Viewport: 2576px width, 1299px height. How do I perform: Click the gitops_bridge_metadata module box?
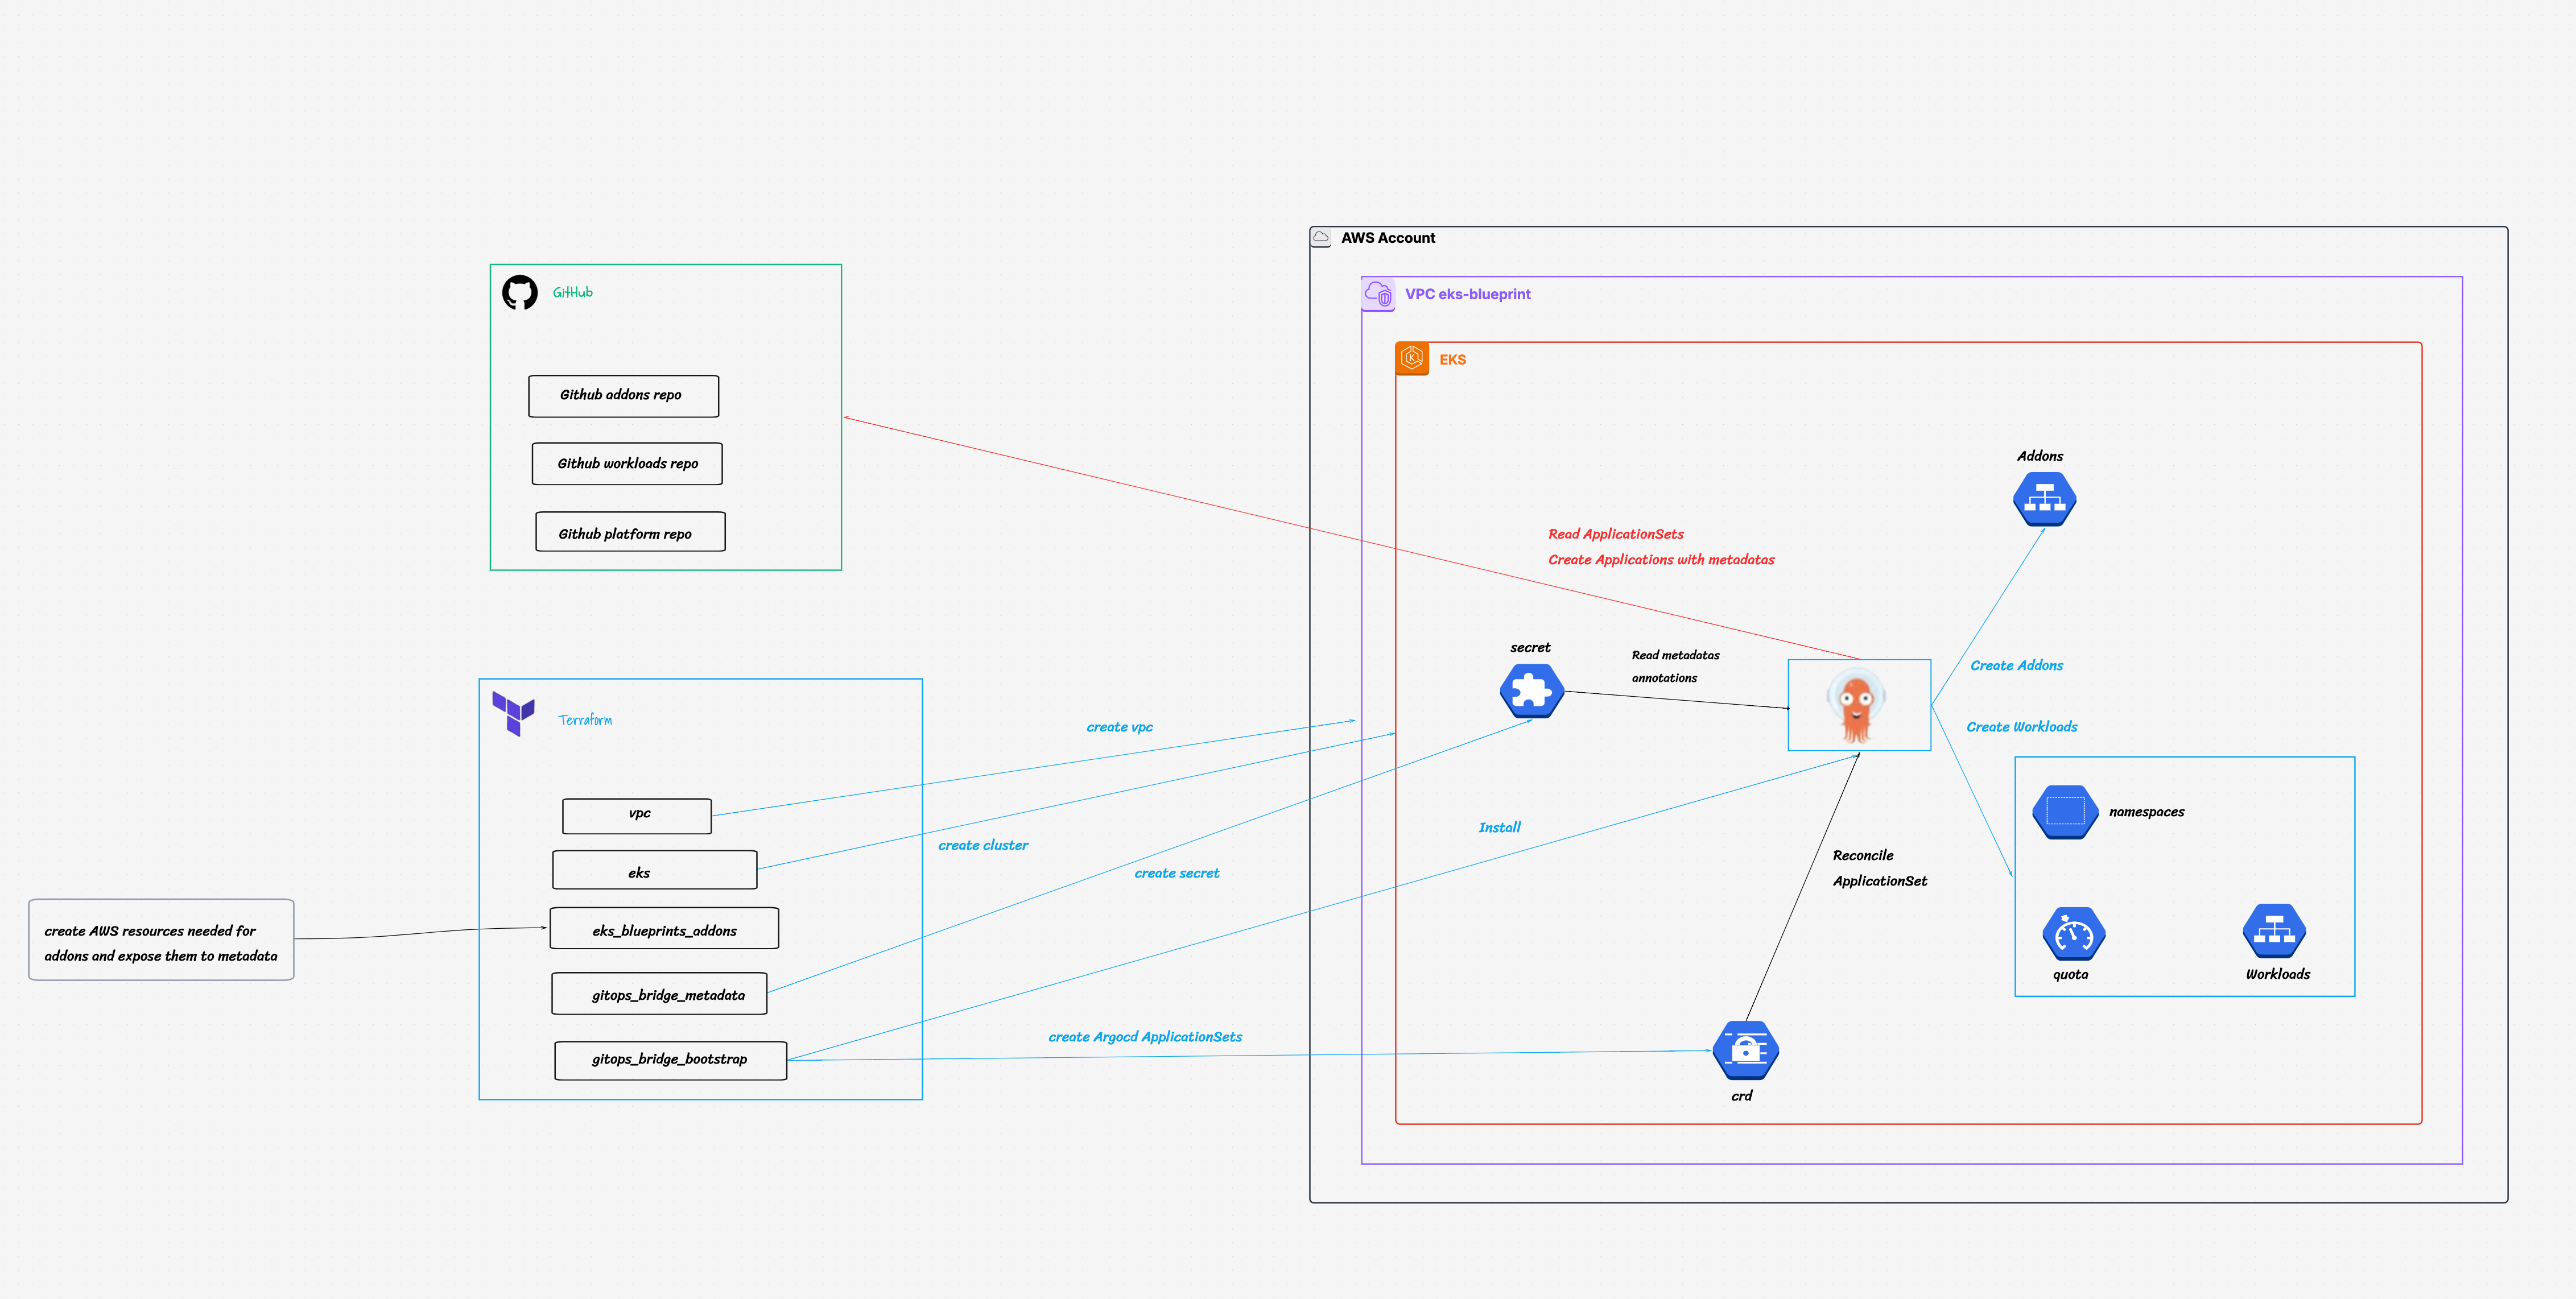point(659,994)
